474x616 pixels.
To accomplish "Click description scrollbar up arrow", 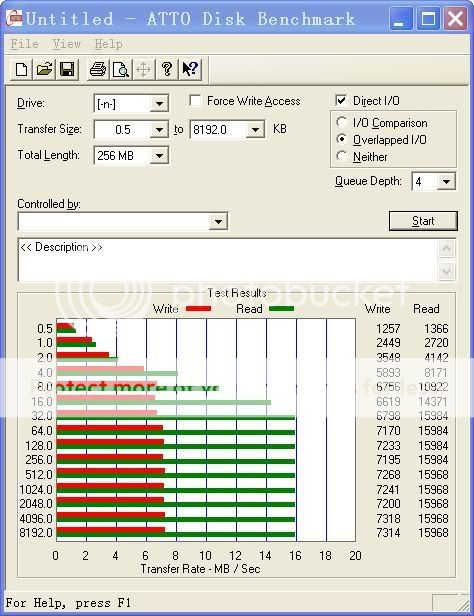I will pyautogui.click(x=447, y=249).
